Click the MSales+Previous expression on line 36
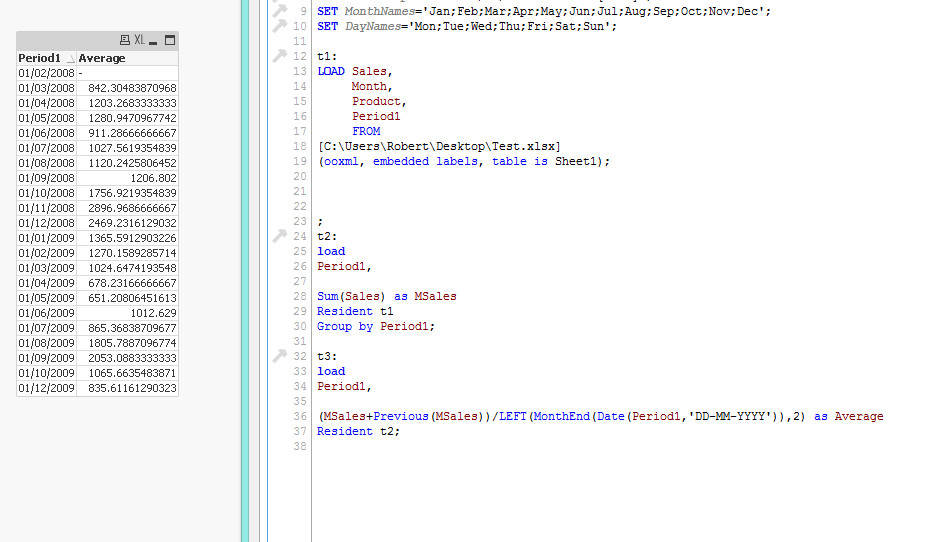Viewport: 937px width, 542px height. [x=600, y=416]
